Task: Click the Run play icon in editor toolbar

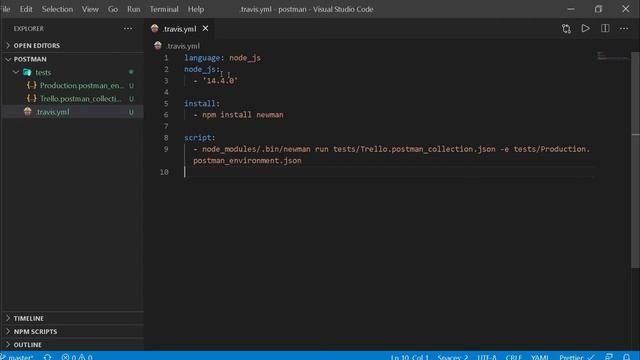Action: tap(585, 28)
